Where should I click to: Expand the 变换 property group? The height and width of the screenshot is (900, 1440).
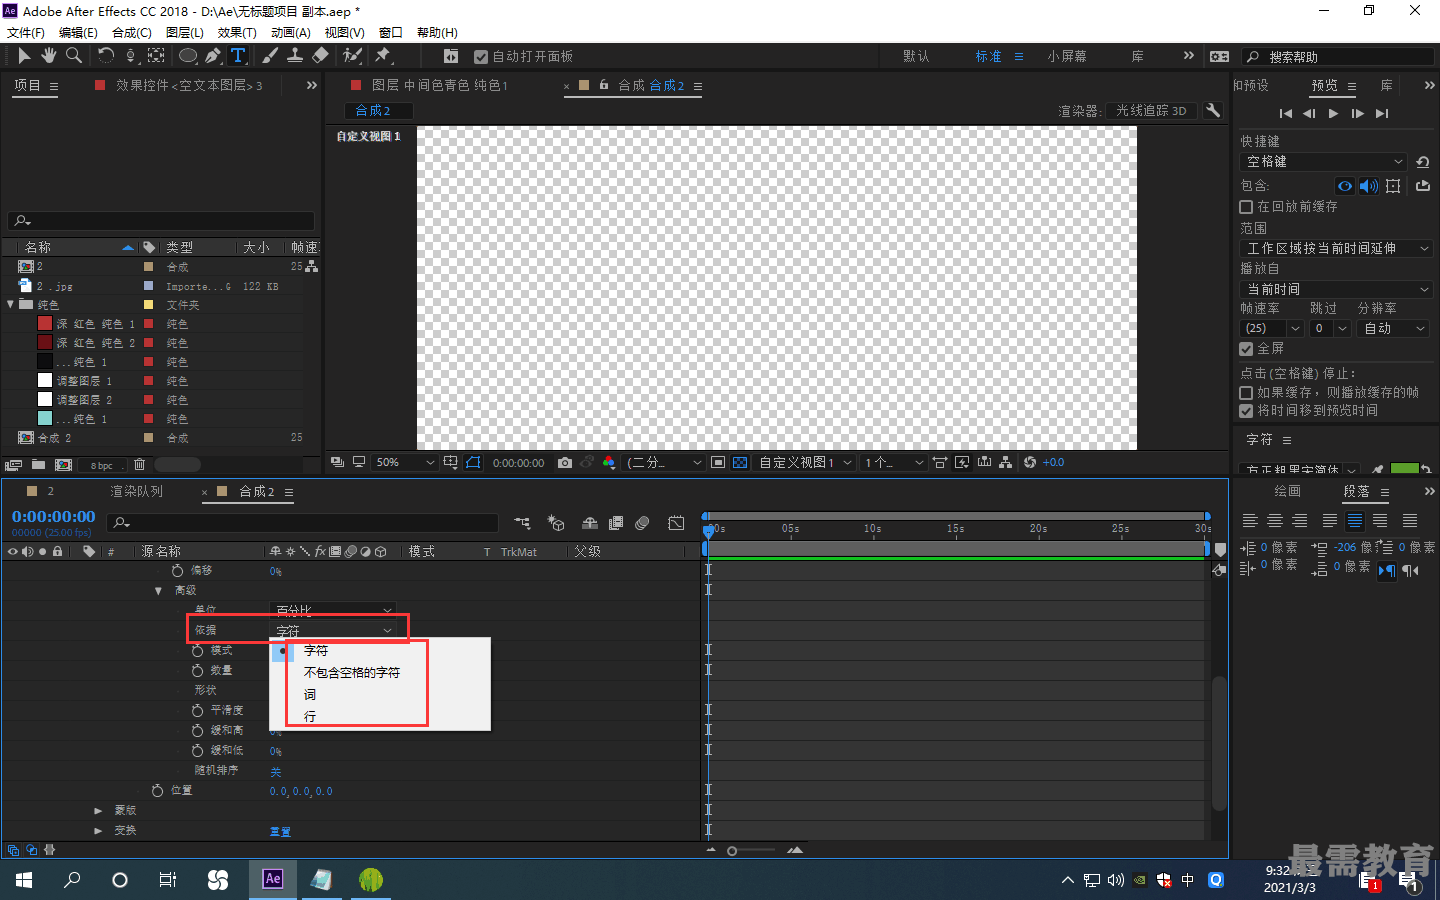(98, 831)
